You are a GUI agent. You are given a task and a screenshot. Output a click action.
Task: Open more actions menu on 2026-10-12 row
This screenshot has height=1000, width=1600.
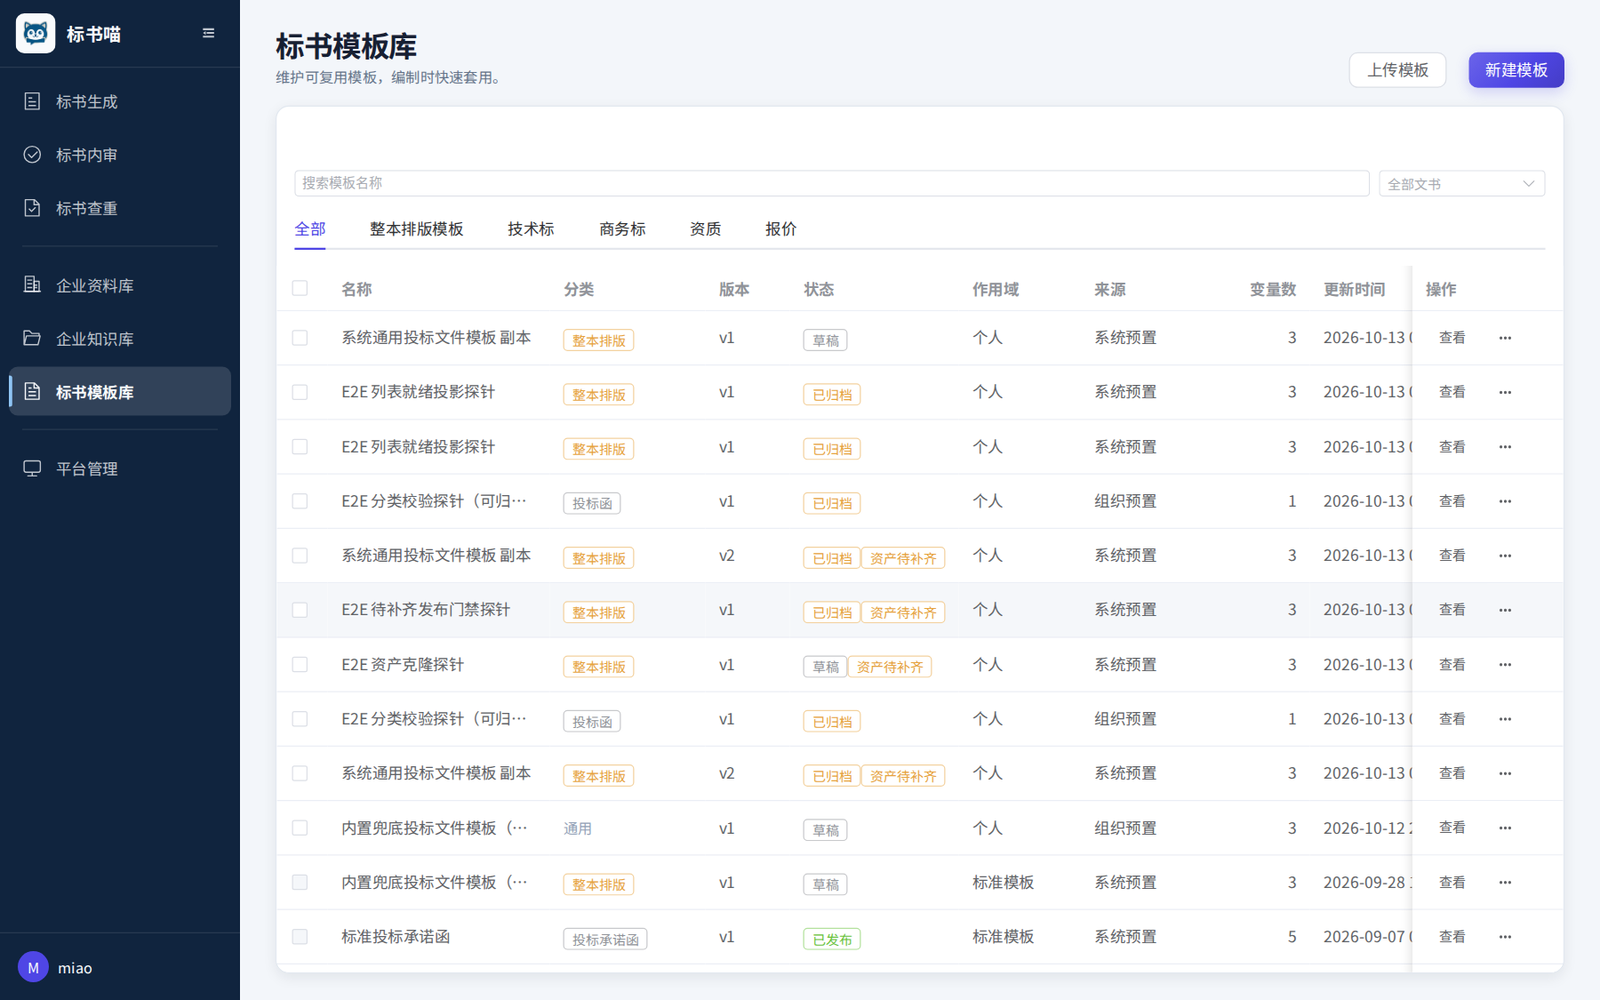pyautogui.click(x=1505, y=828)
